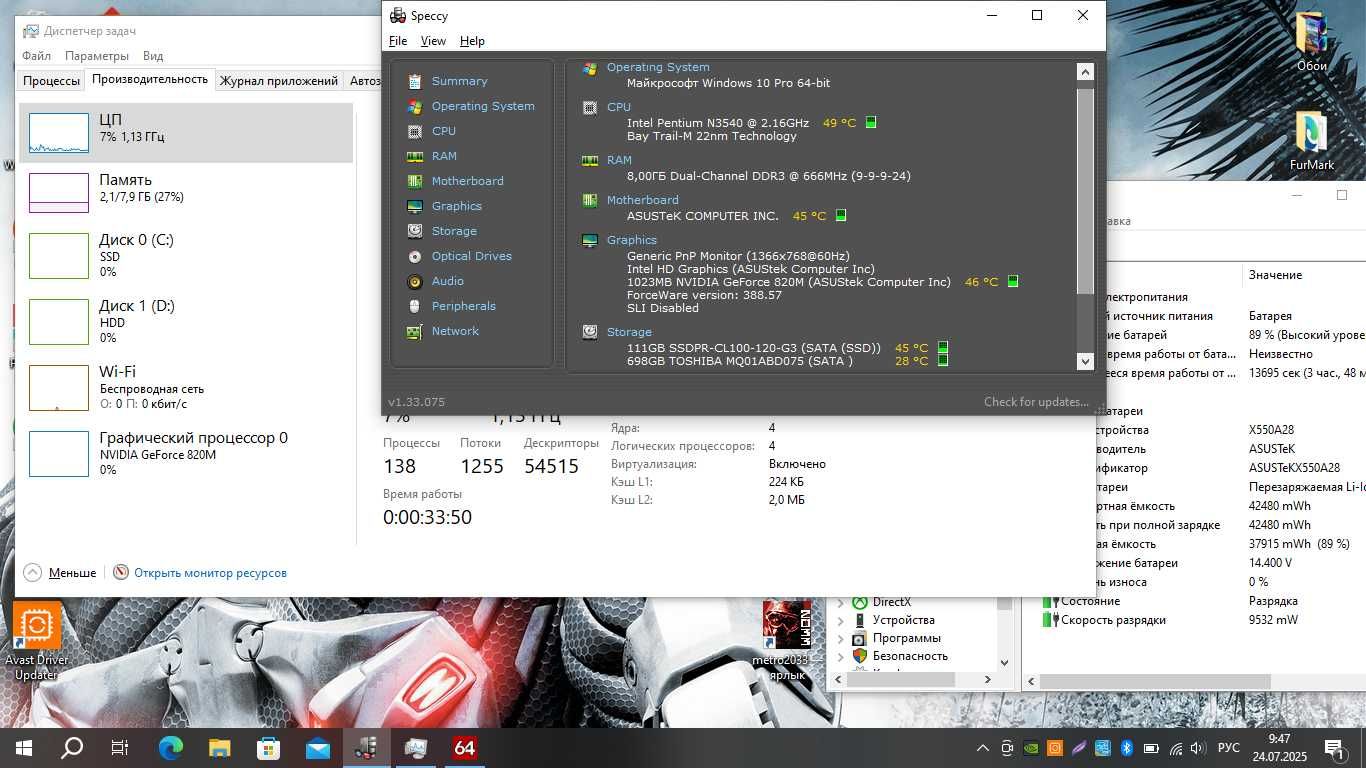
Task: Click the green indicator beside the SSD's 45 °C
Action: (943, 348)
